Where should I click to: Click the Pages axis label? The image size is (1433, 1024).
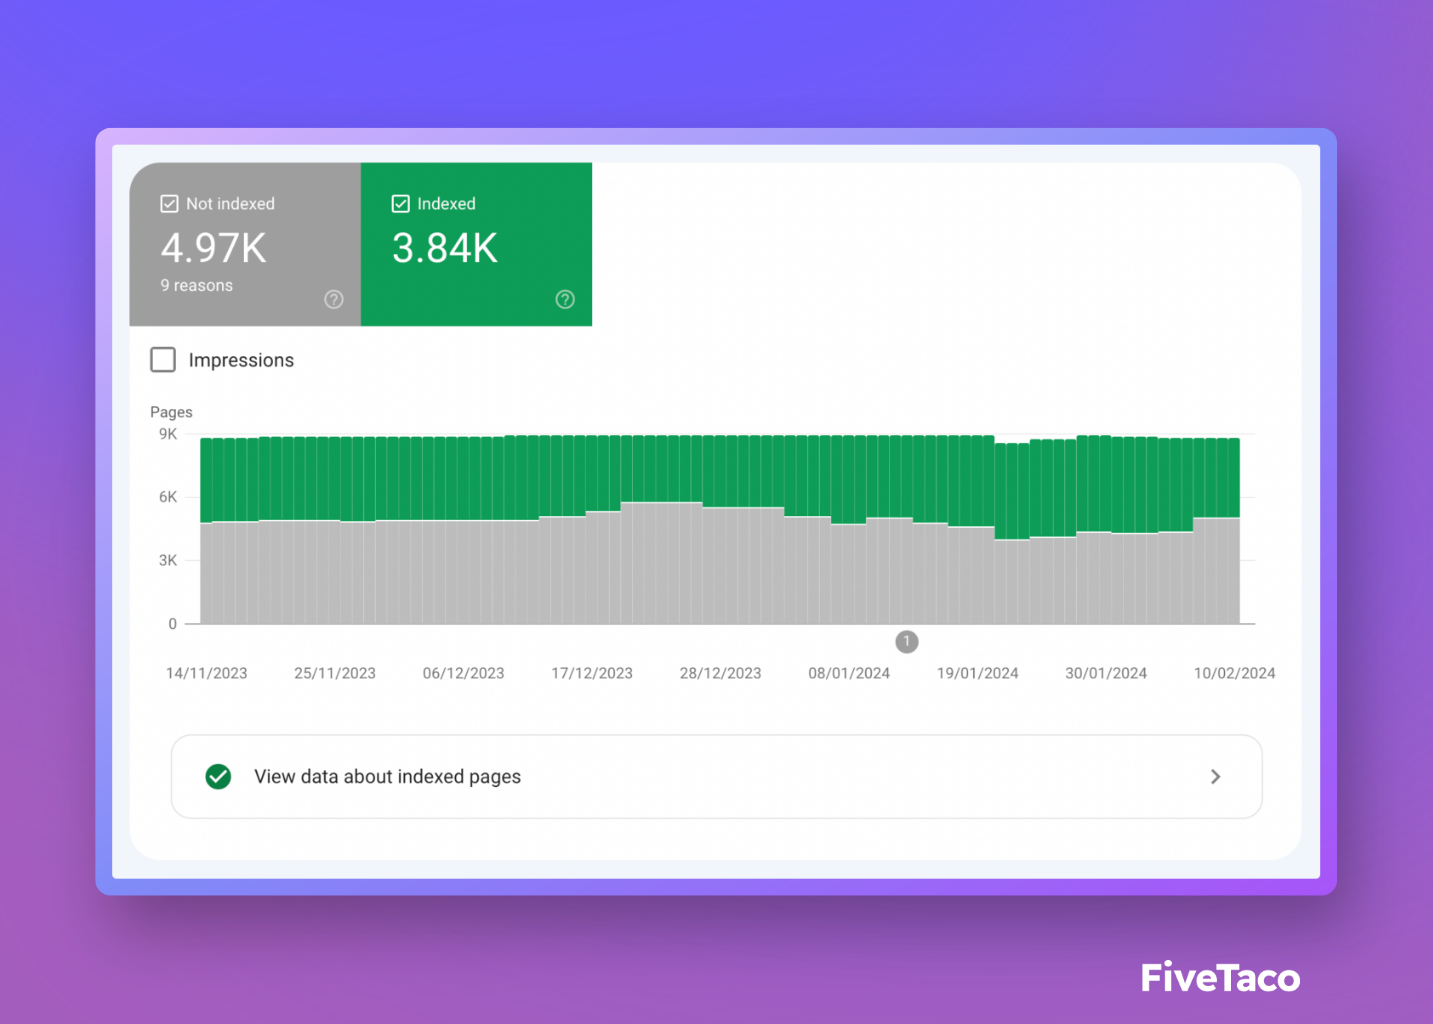(171, 412)
